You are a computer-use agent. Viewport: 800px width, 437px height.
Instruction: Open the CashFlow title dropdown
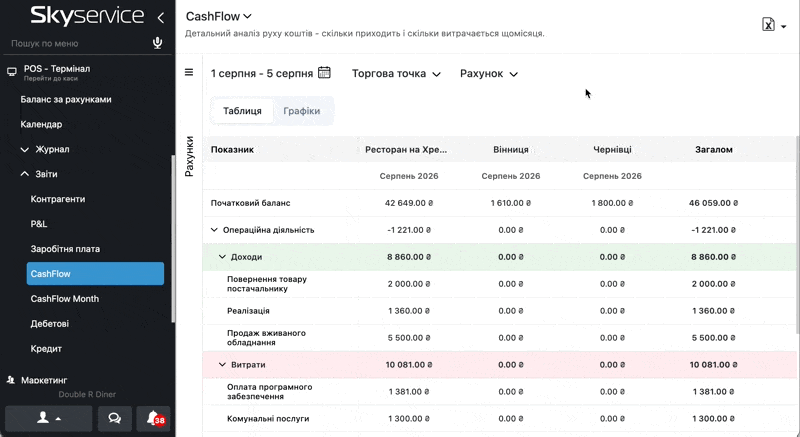(218, 16)
